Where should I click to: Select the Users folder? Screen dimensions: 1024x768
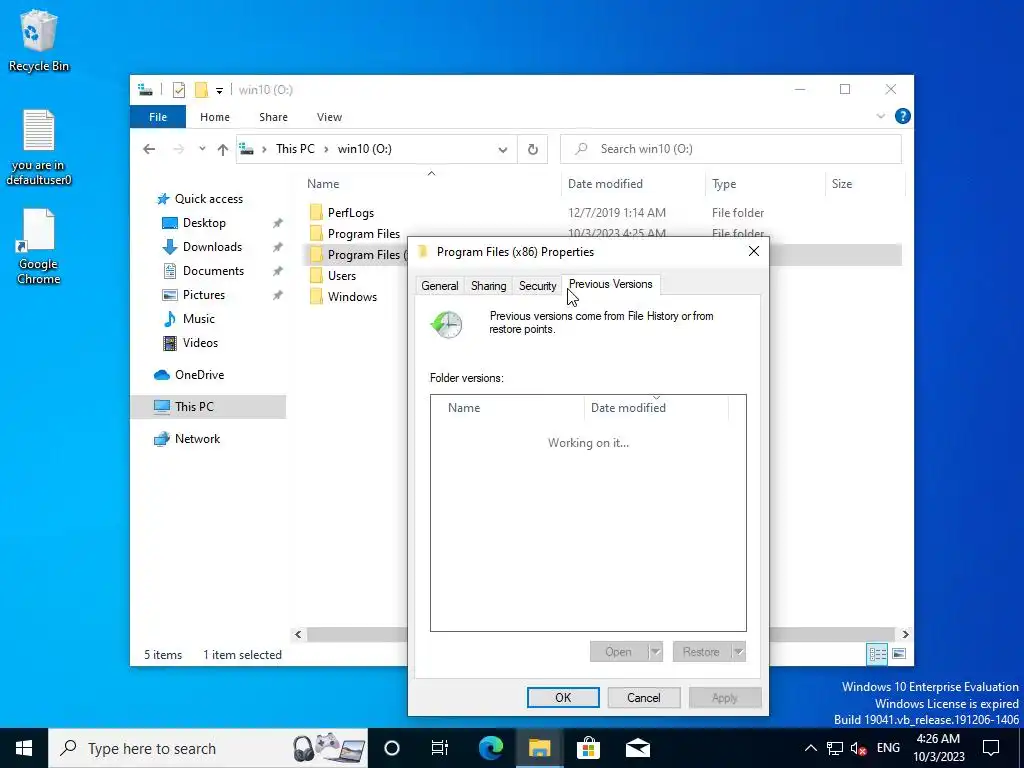pos(342,276)
